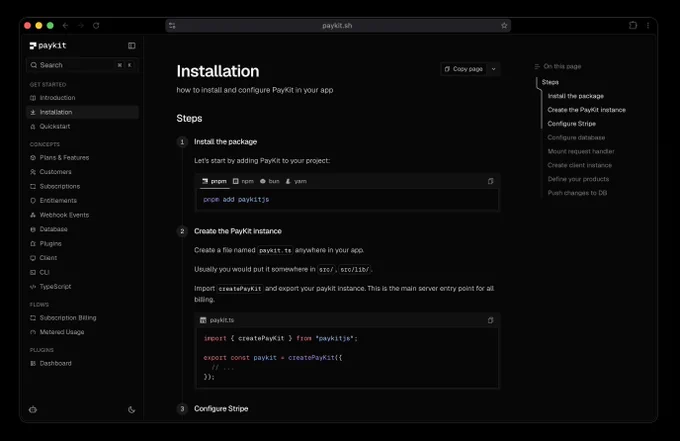The width and height of the screenshot is (680, 441).
Task: Open browser three-dot menu
Action: click(x=648, y=26)
